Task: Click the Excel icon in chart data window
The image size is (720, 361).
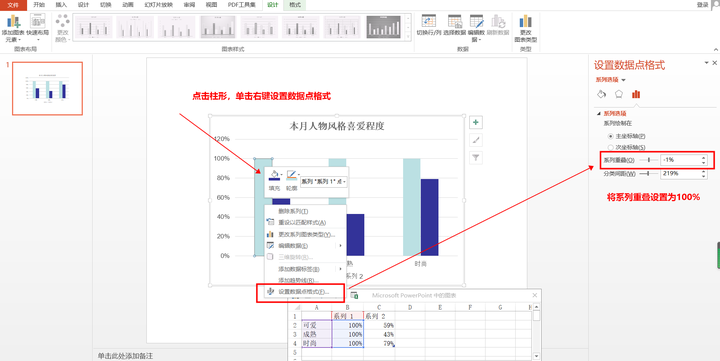Action: [354, 295]
